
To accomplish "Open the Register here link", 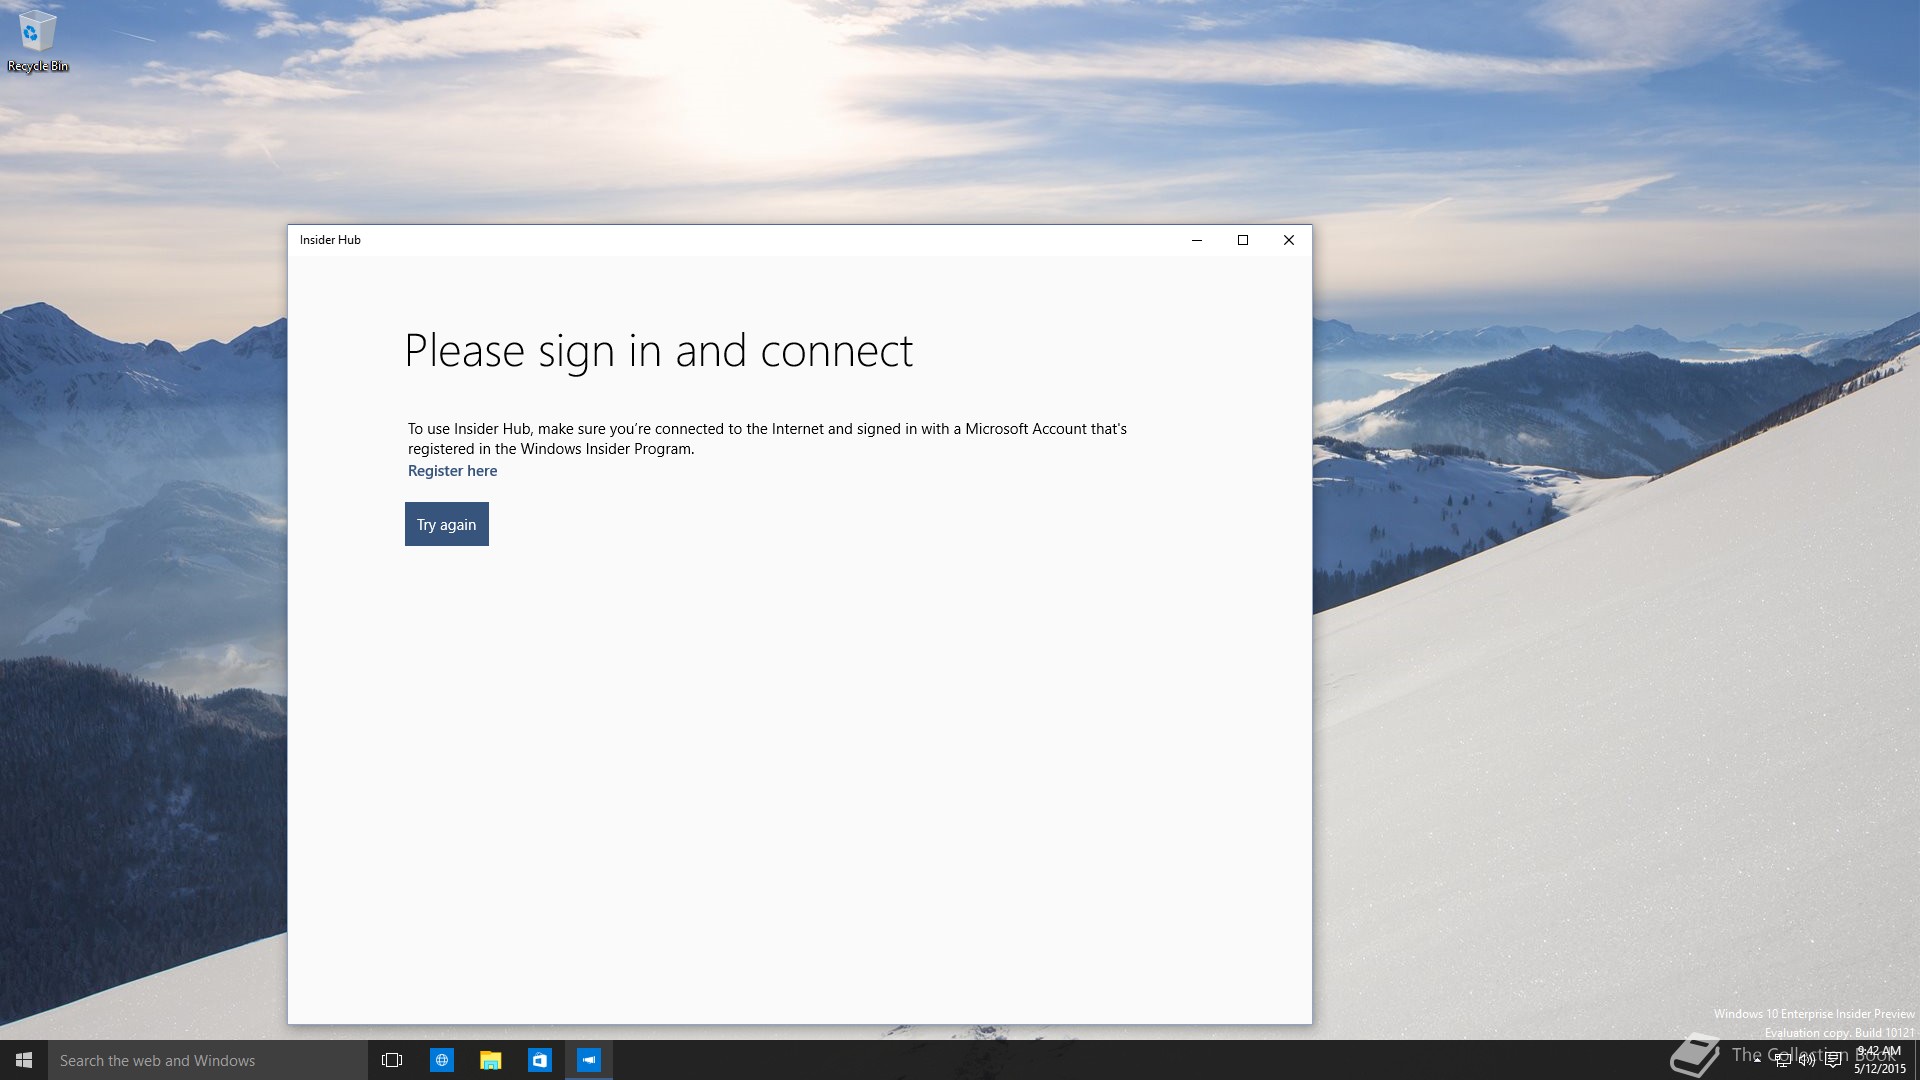I will pyautogui.click(x=452, y=471).
